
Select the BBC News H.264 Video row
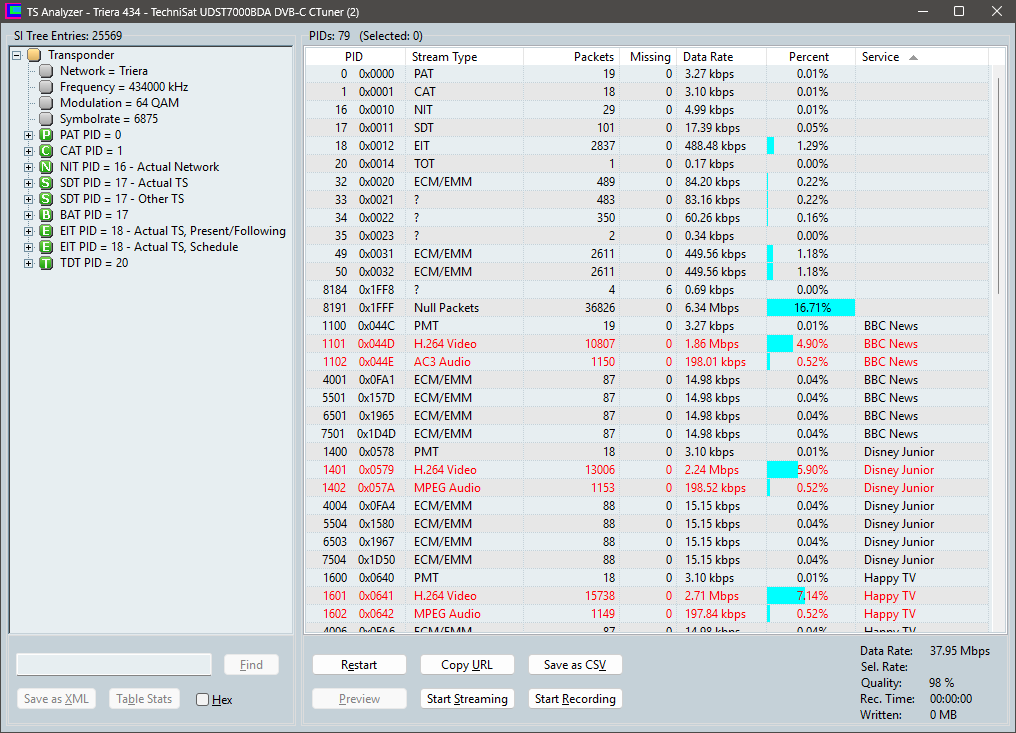647,343
